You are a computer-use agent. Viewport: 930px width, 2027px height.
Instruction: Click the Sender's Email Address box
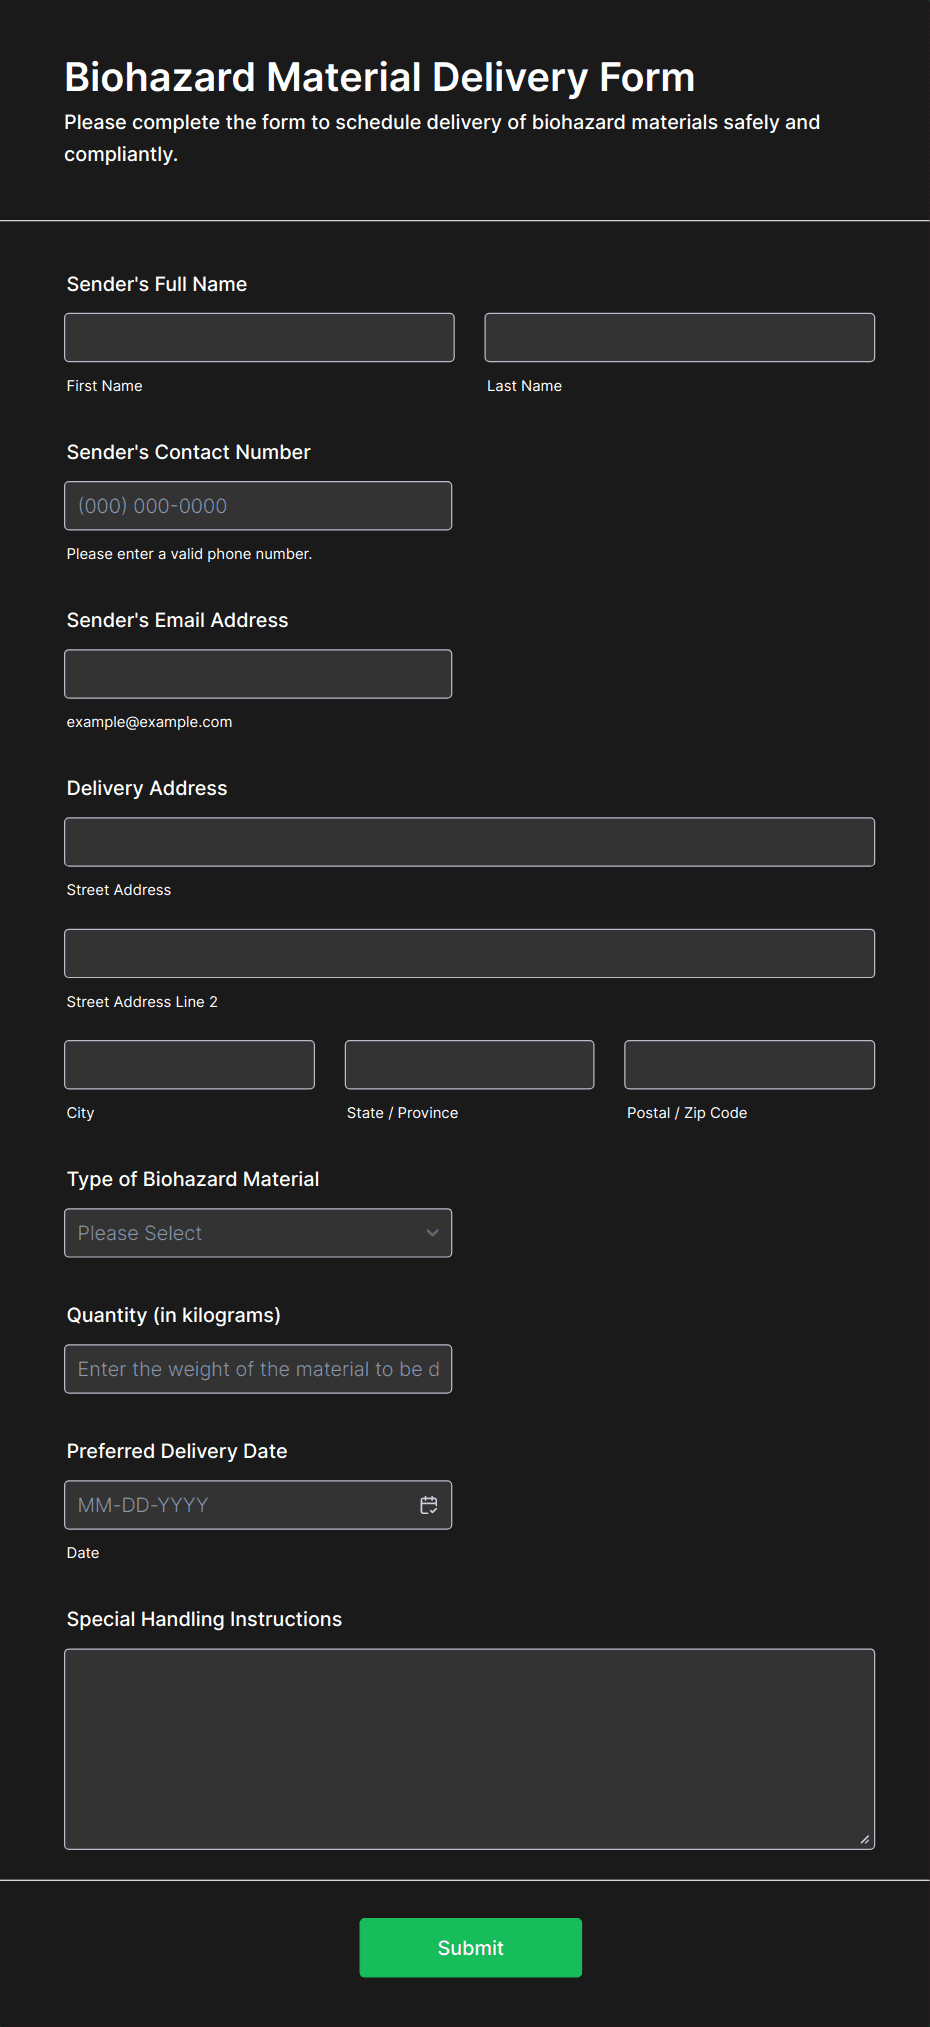pyautogui.click(x=257, y=674)
